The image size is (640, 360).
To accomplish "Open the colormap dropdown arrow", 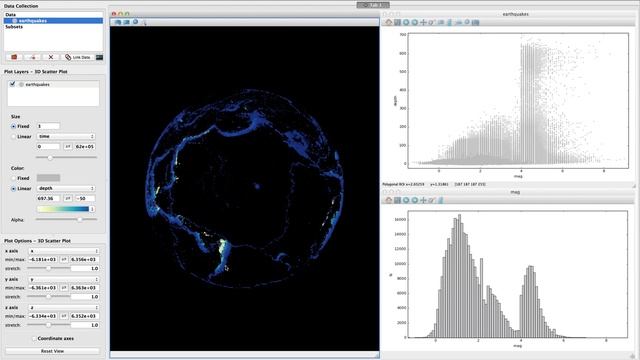I will [x=92, y=209].
